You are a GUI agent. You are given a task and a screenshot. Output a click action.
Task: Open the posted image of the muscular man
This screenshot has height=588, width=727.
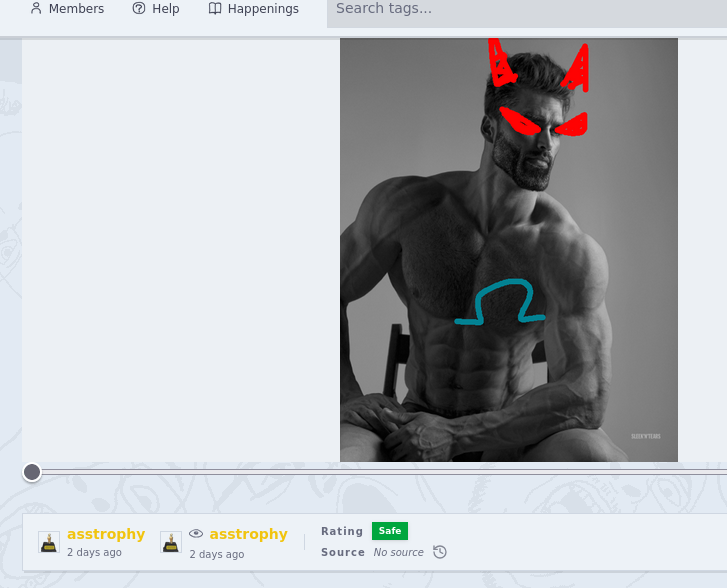tap(509, 249)
